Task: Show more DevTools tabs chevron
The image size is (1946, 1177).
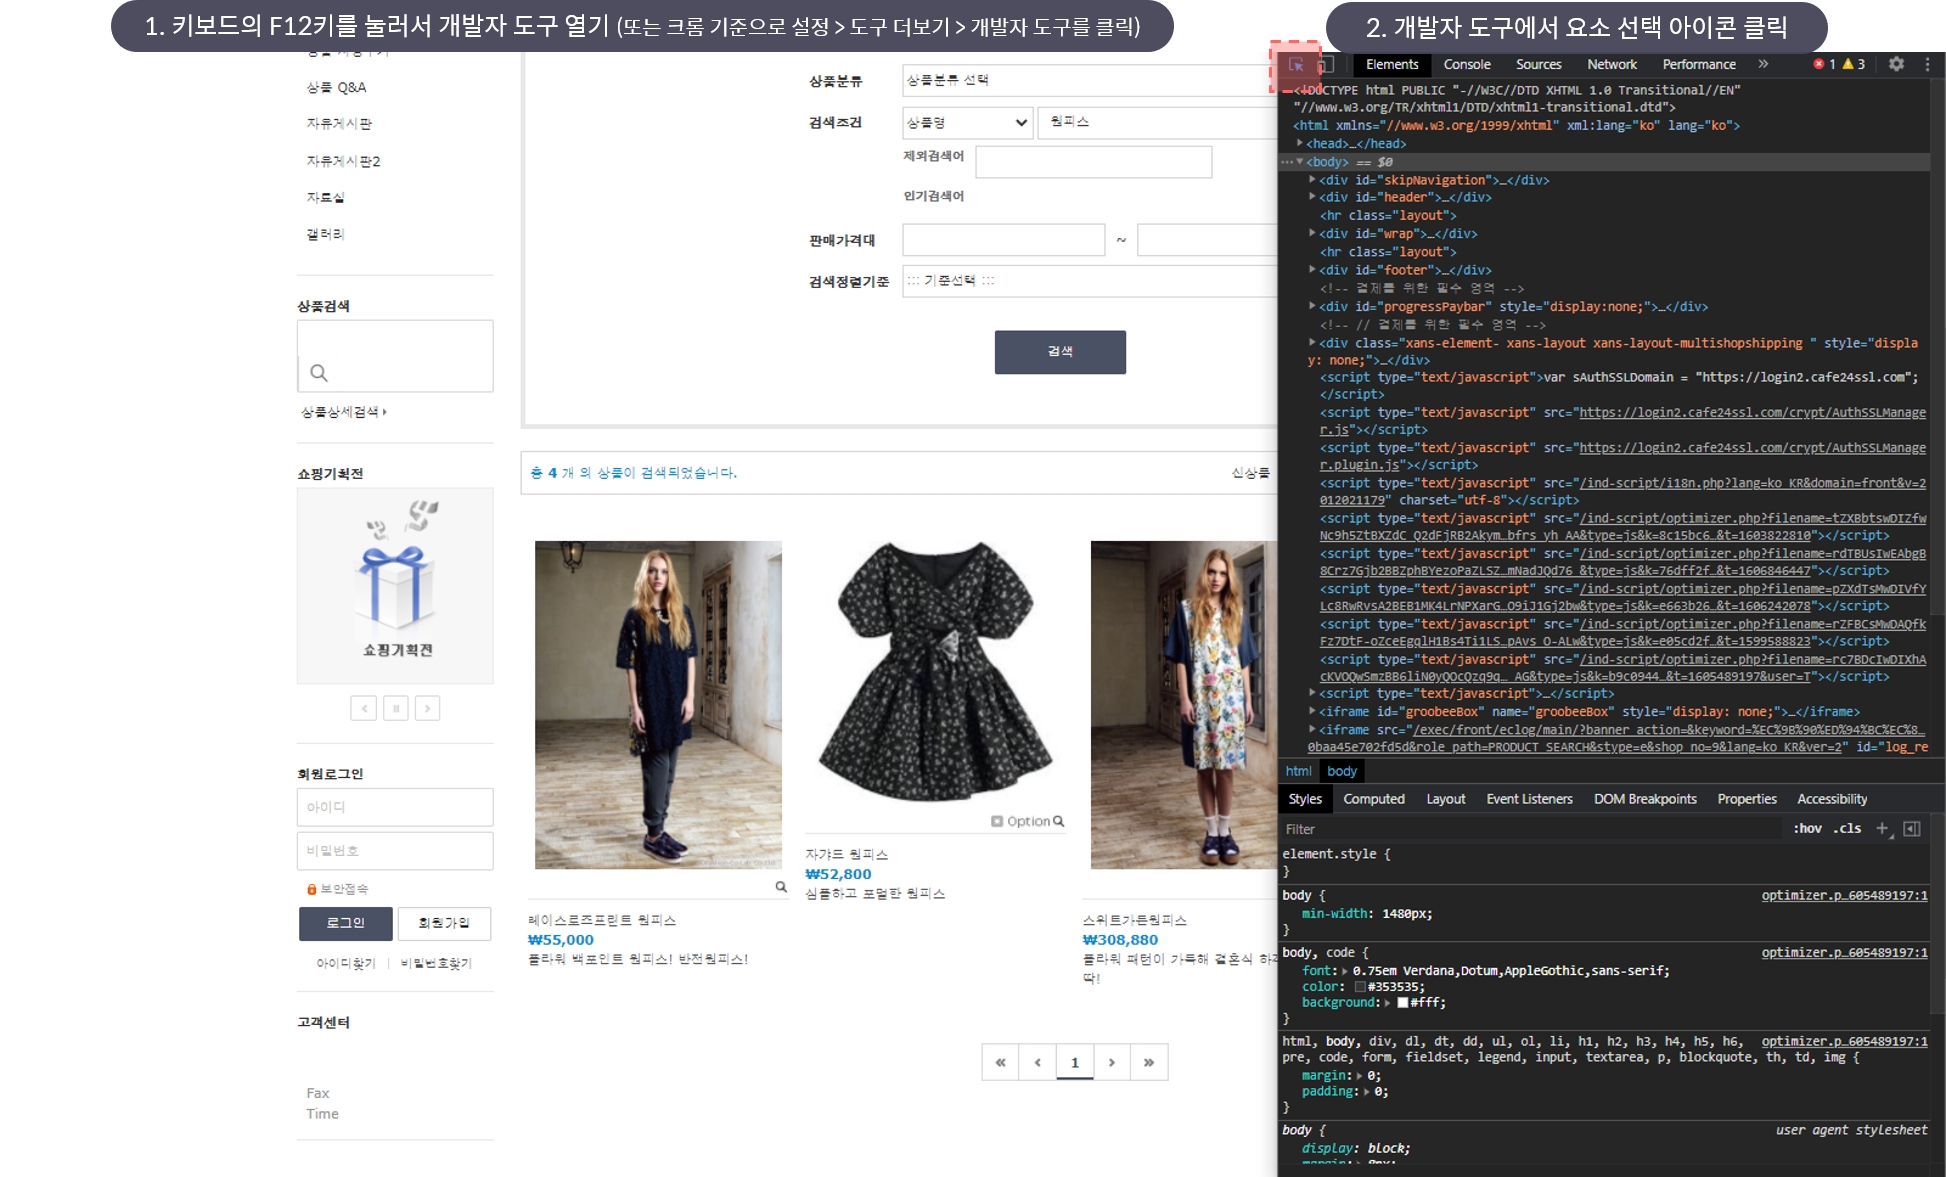Action: coord(1763,64)
